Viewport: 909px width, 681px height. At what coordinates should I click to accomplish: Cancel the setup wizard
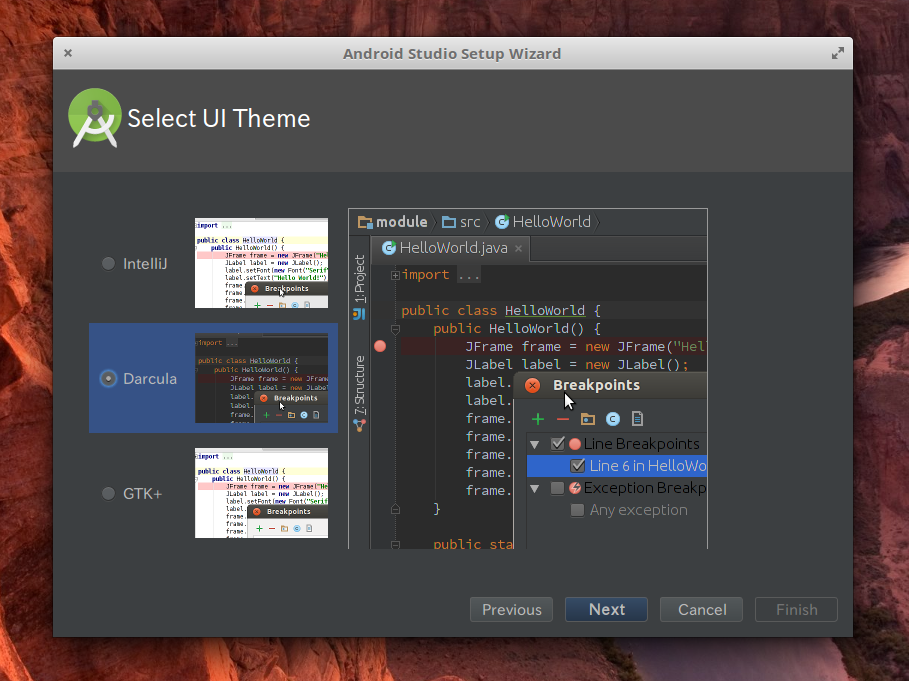coord(701,609)
